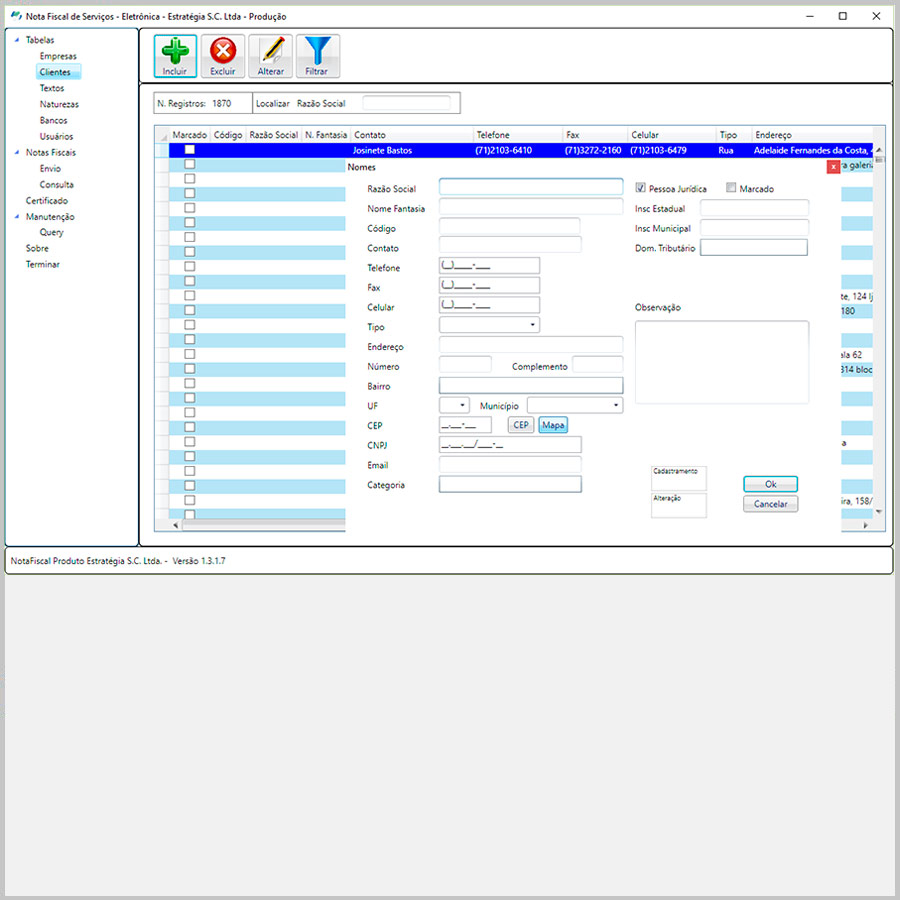Click the grid's scroll down arrow

878,511
